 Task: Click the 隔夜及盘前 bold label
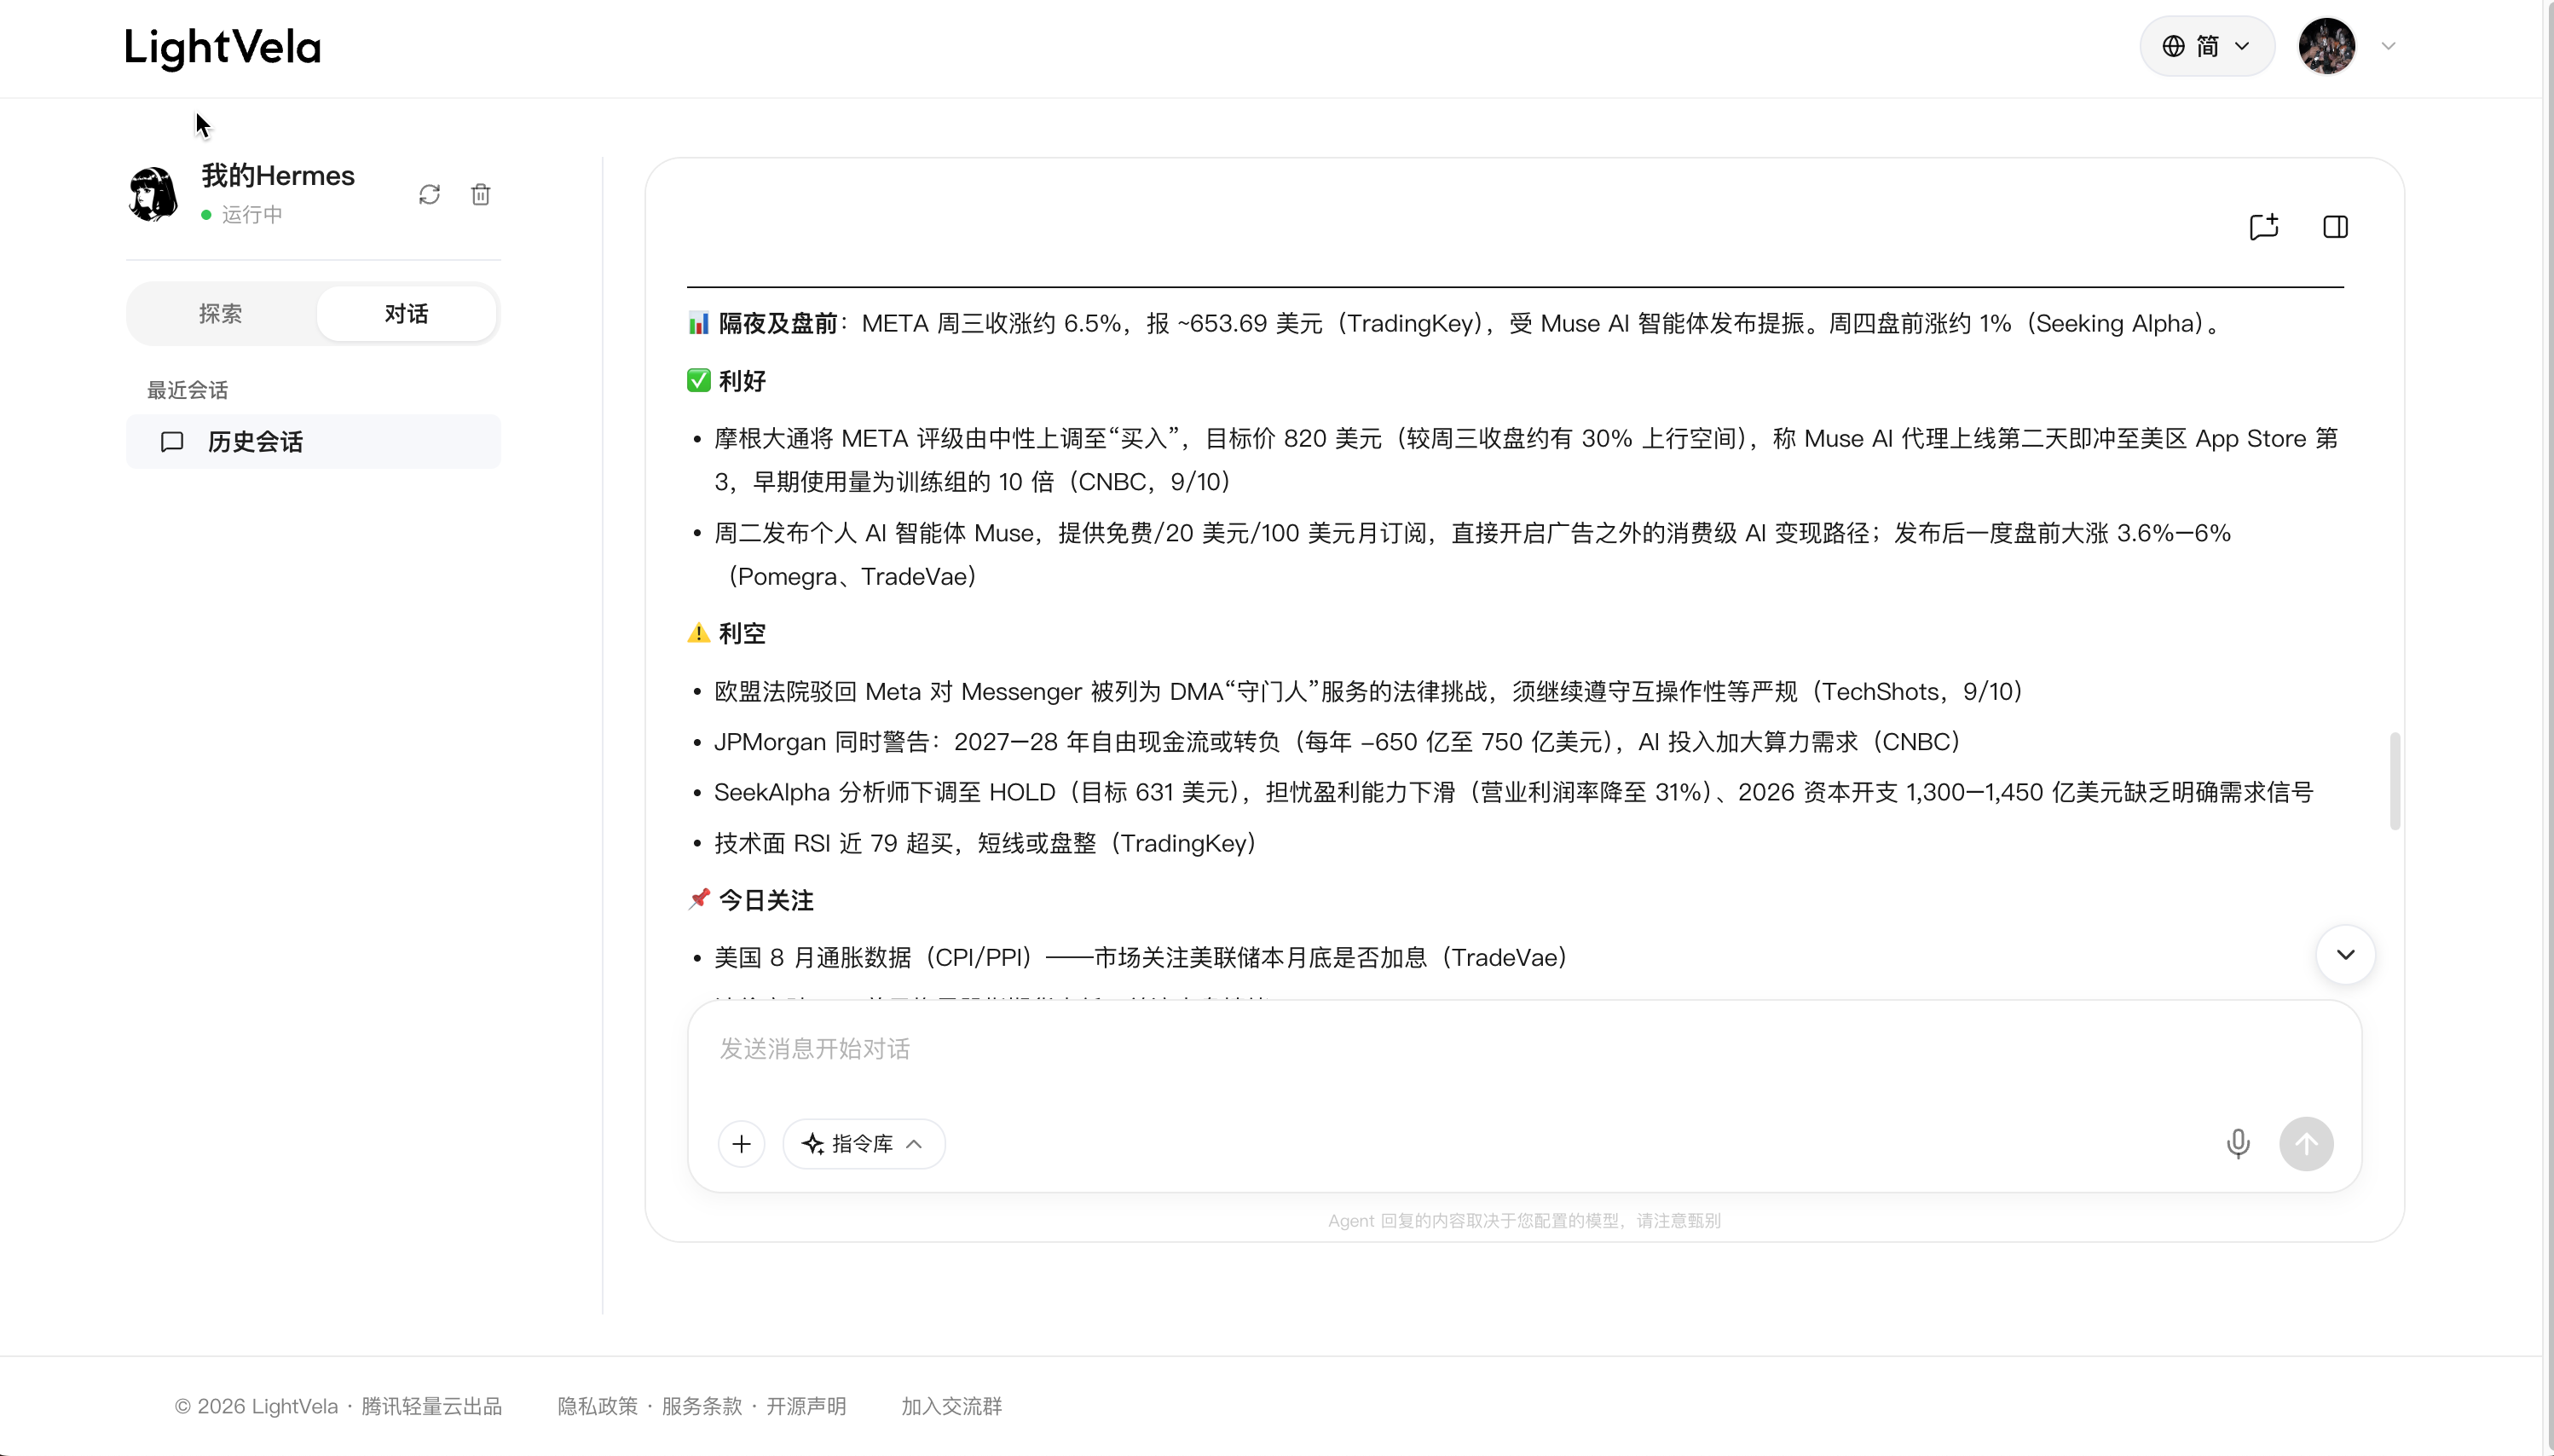tap(778, 323)
